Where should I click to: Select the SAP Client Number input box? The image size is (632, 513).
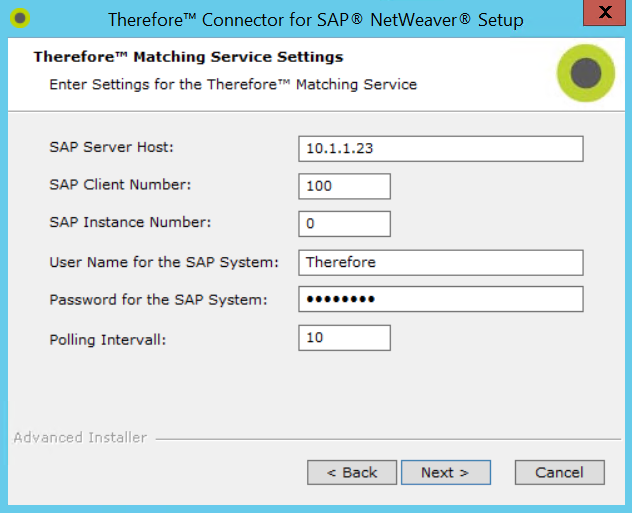click(x=344, y=186)
